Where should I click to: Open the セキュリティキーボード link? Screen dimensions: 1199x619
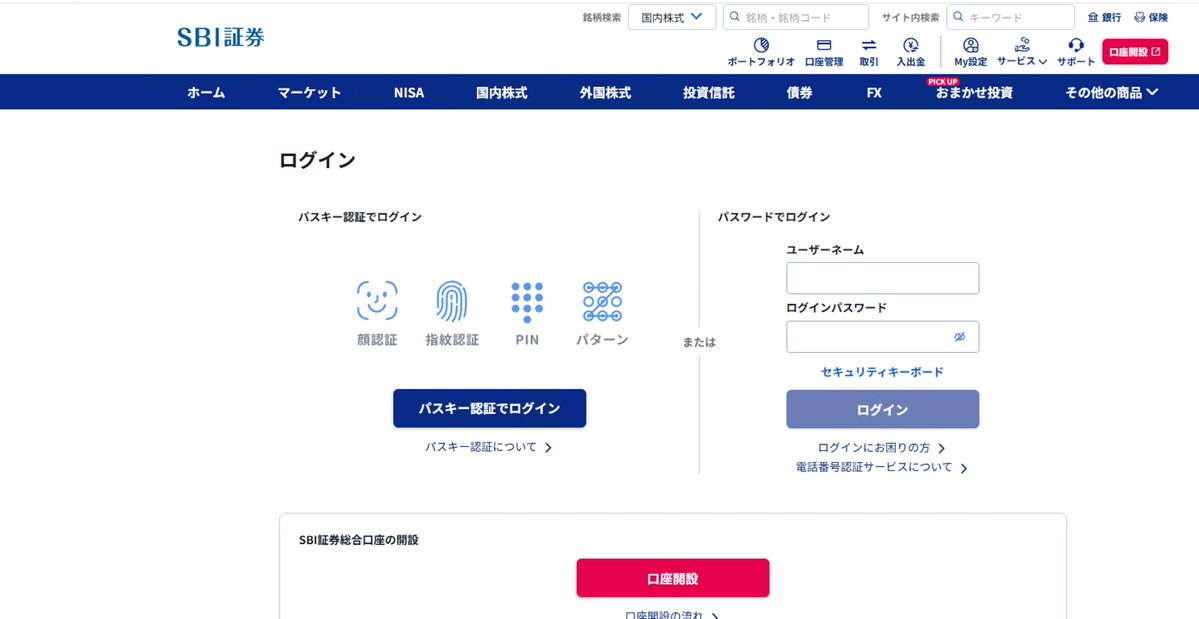[882, 371]
